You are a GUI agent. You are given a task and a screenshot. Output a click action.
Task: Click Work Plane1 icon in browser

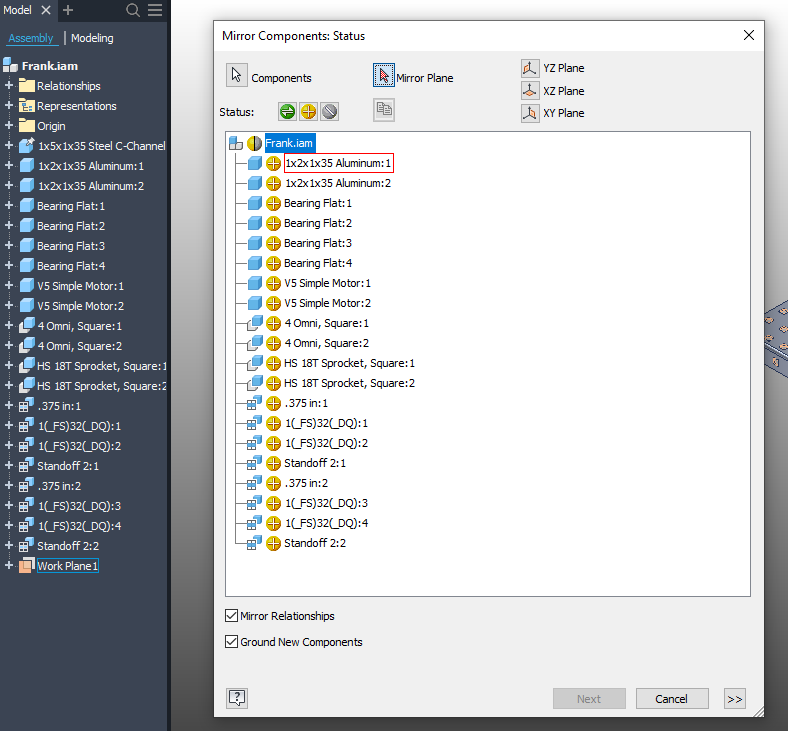(x=27, y=565)
